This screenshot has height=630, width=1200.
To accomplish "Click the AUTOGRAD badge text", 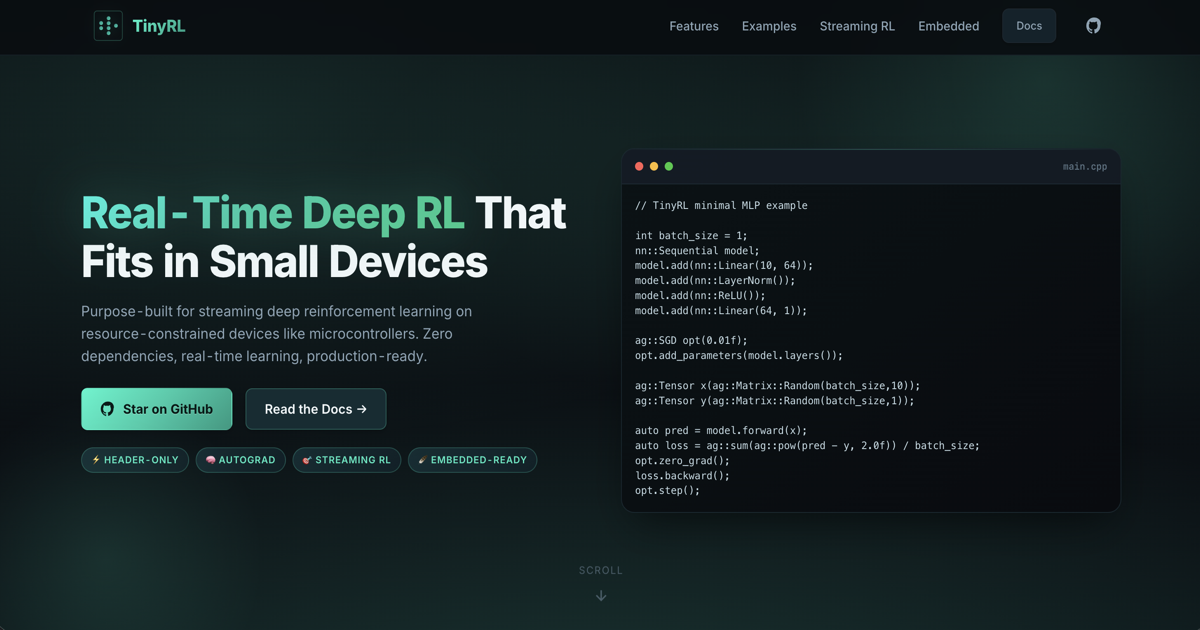I will pos(247,460).
